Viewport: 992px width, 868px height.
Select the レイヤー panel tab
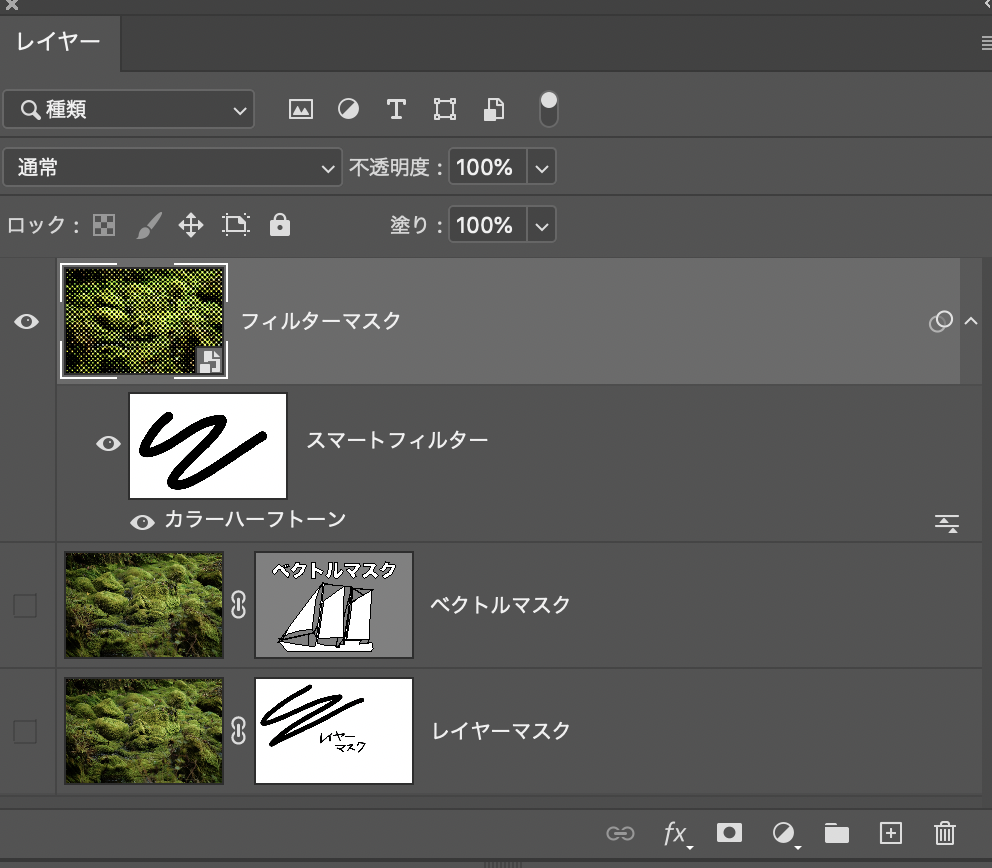tap(59, 42)
